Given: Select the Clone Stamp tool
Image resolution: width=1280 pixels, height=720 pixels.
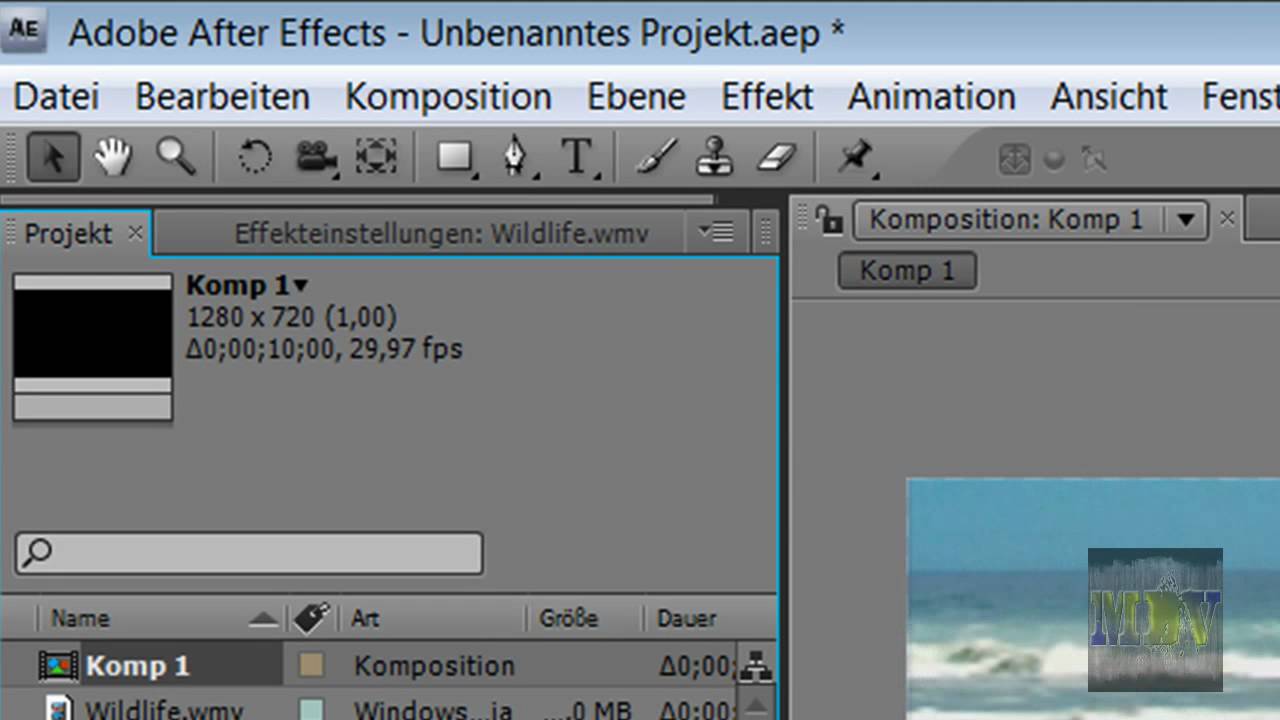Looking at the screenshot, I should pos(714,158).
